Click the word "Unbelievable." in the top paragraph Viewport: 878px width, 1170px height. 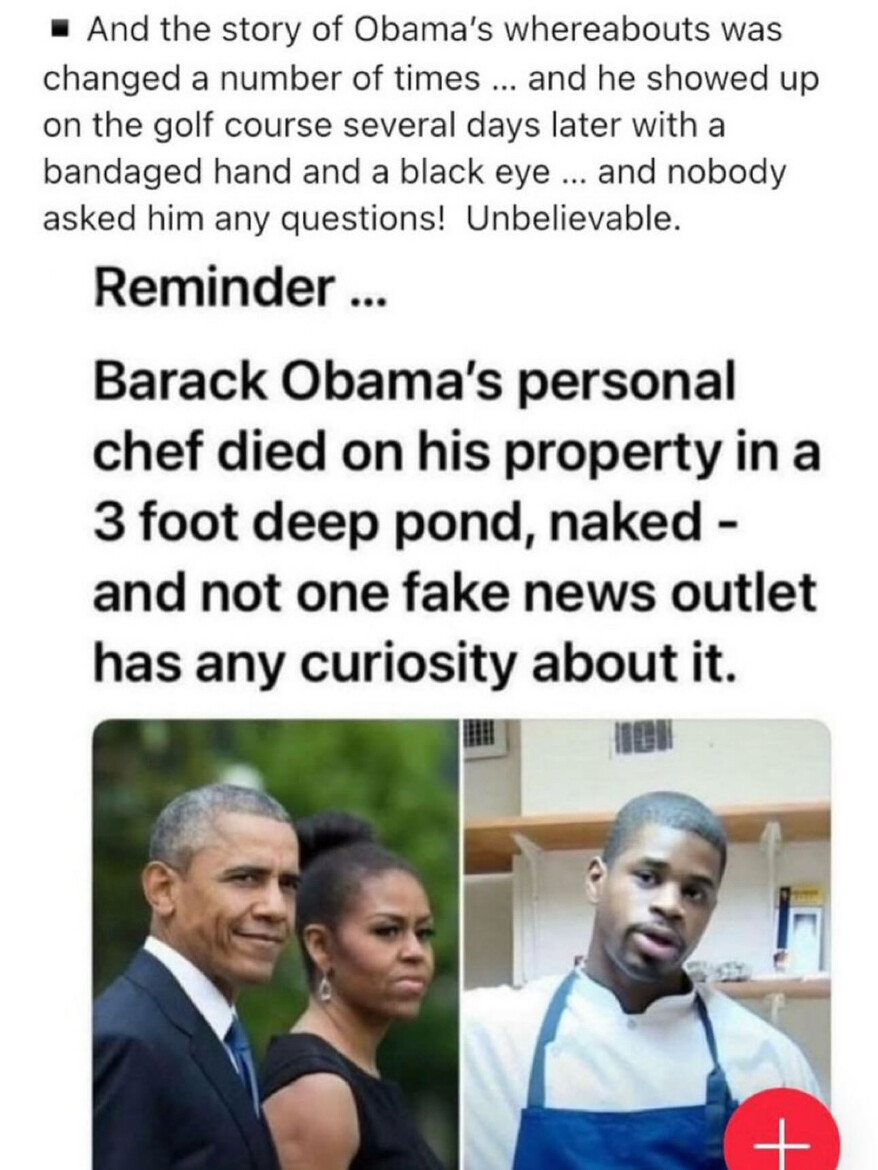pos(574,219)
